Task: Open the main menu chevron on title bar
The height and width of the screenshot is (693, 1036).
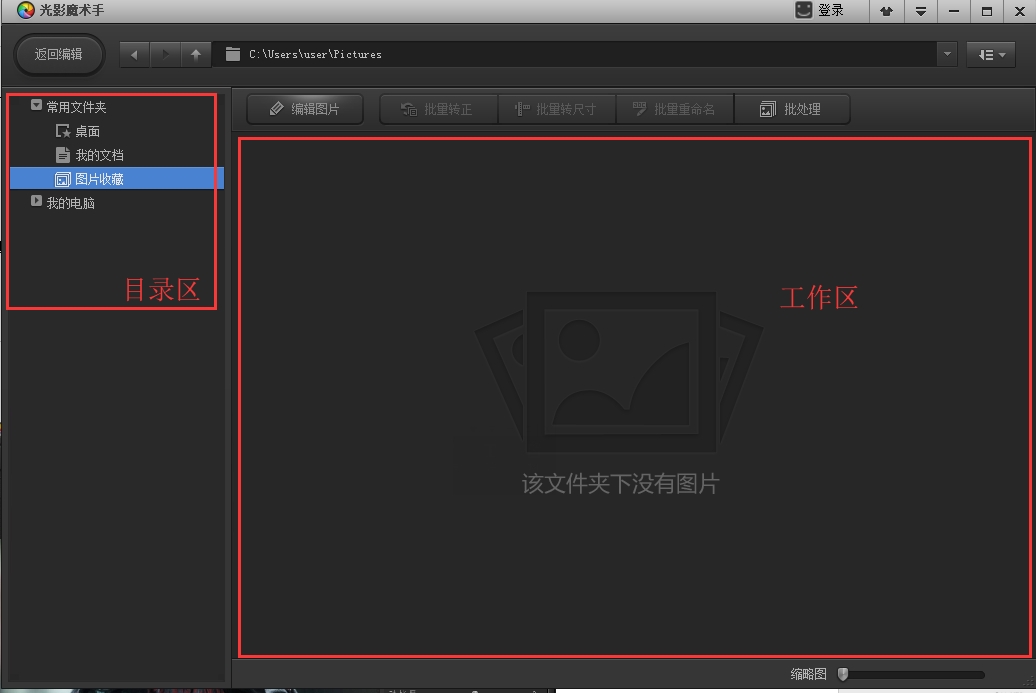Action: point(921,11)
